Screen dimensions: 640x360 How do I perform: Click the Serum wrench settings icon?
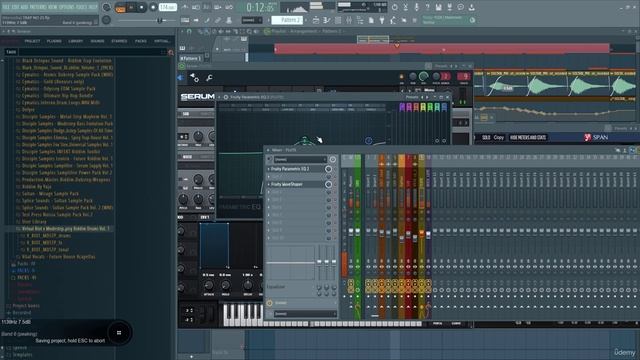tap(209, 78)
